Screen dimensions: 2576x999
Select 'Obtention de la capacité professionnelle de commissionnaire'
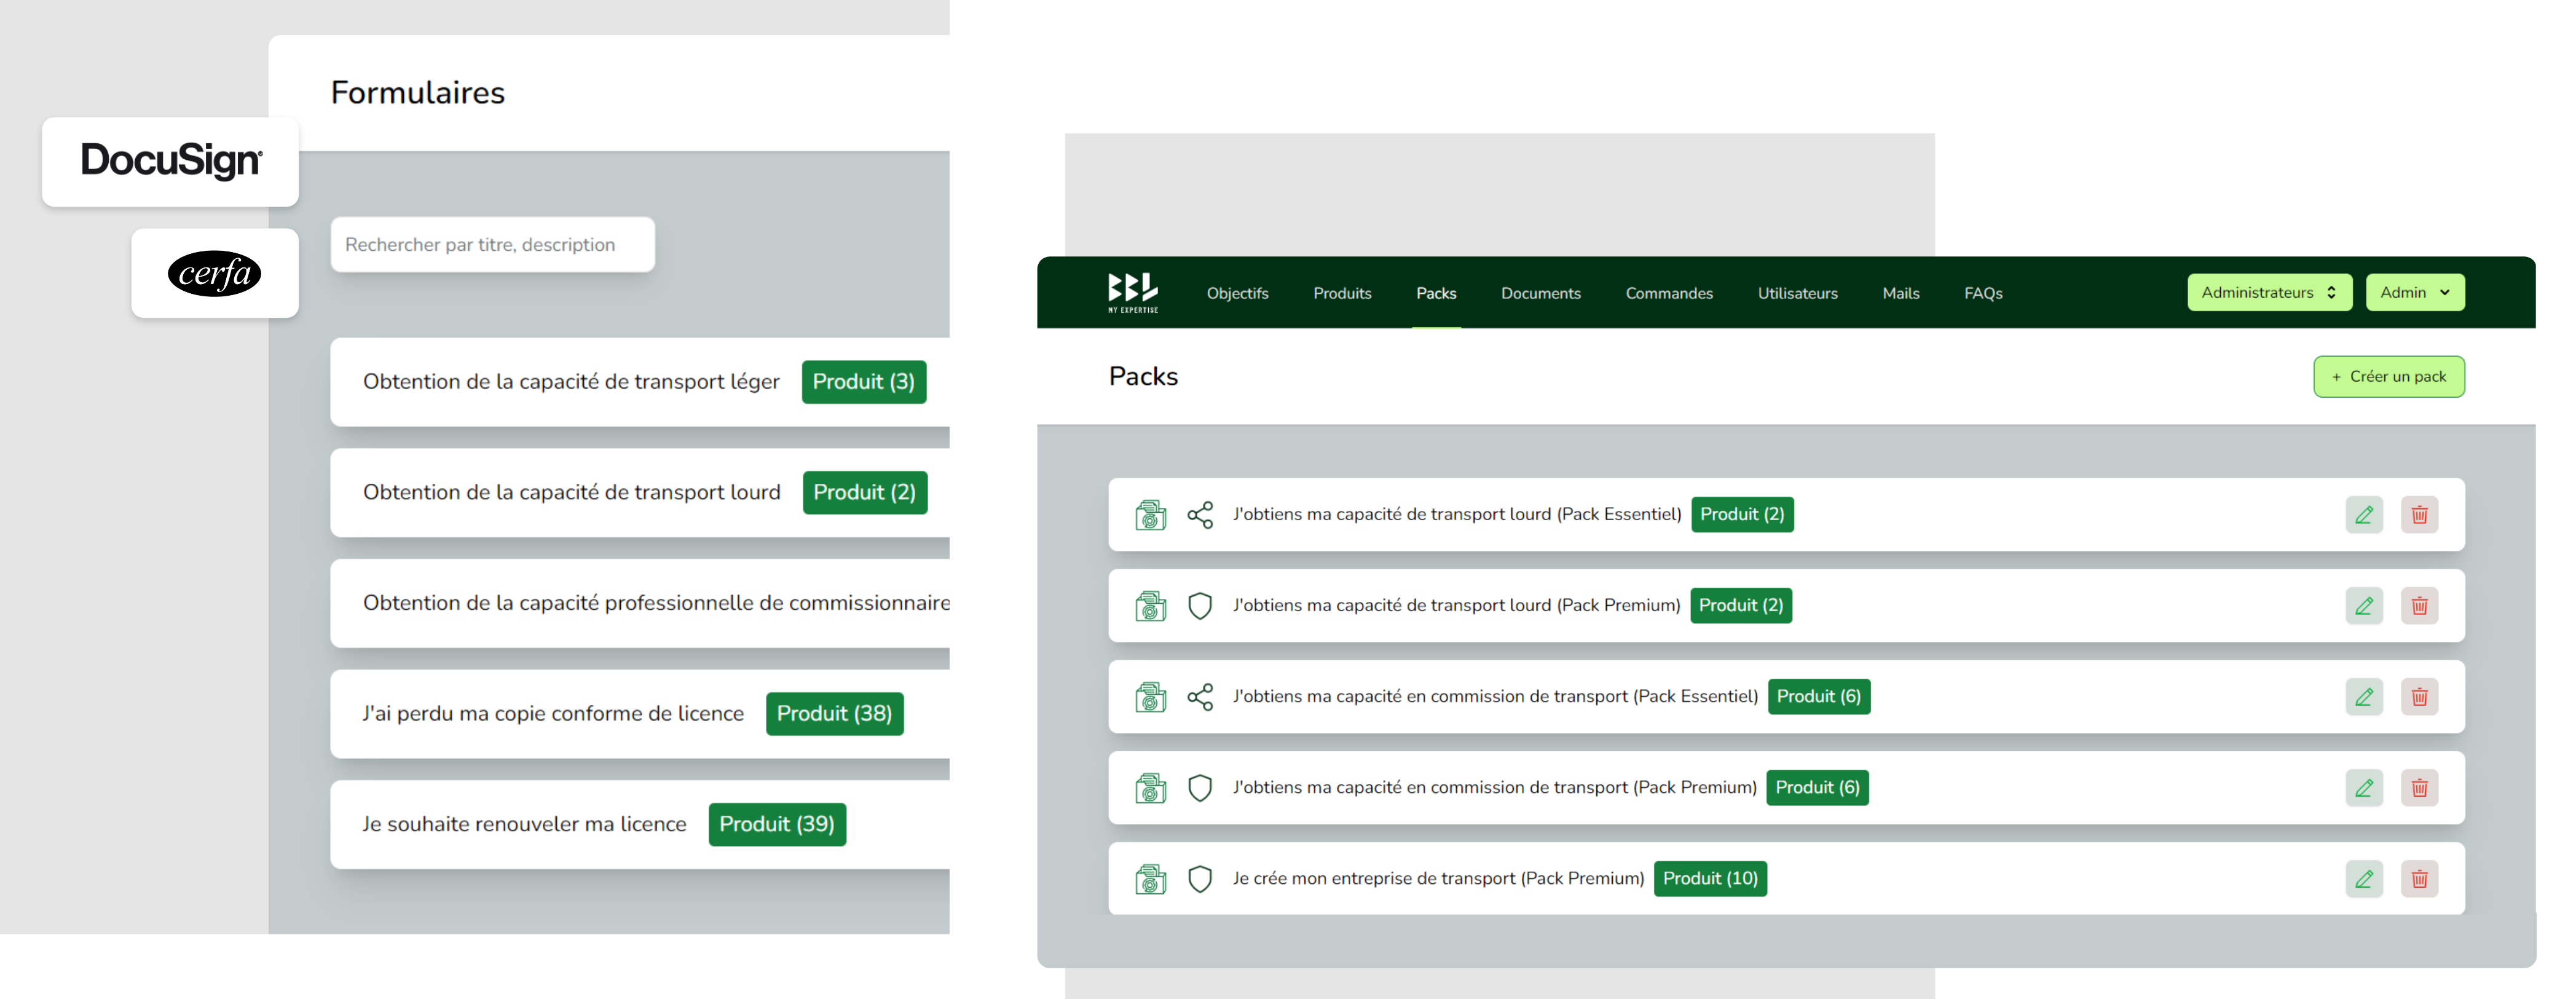click(x=656, y=602)
